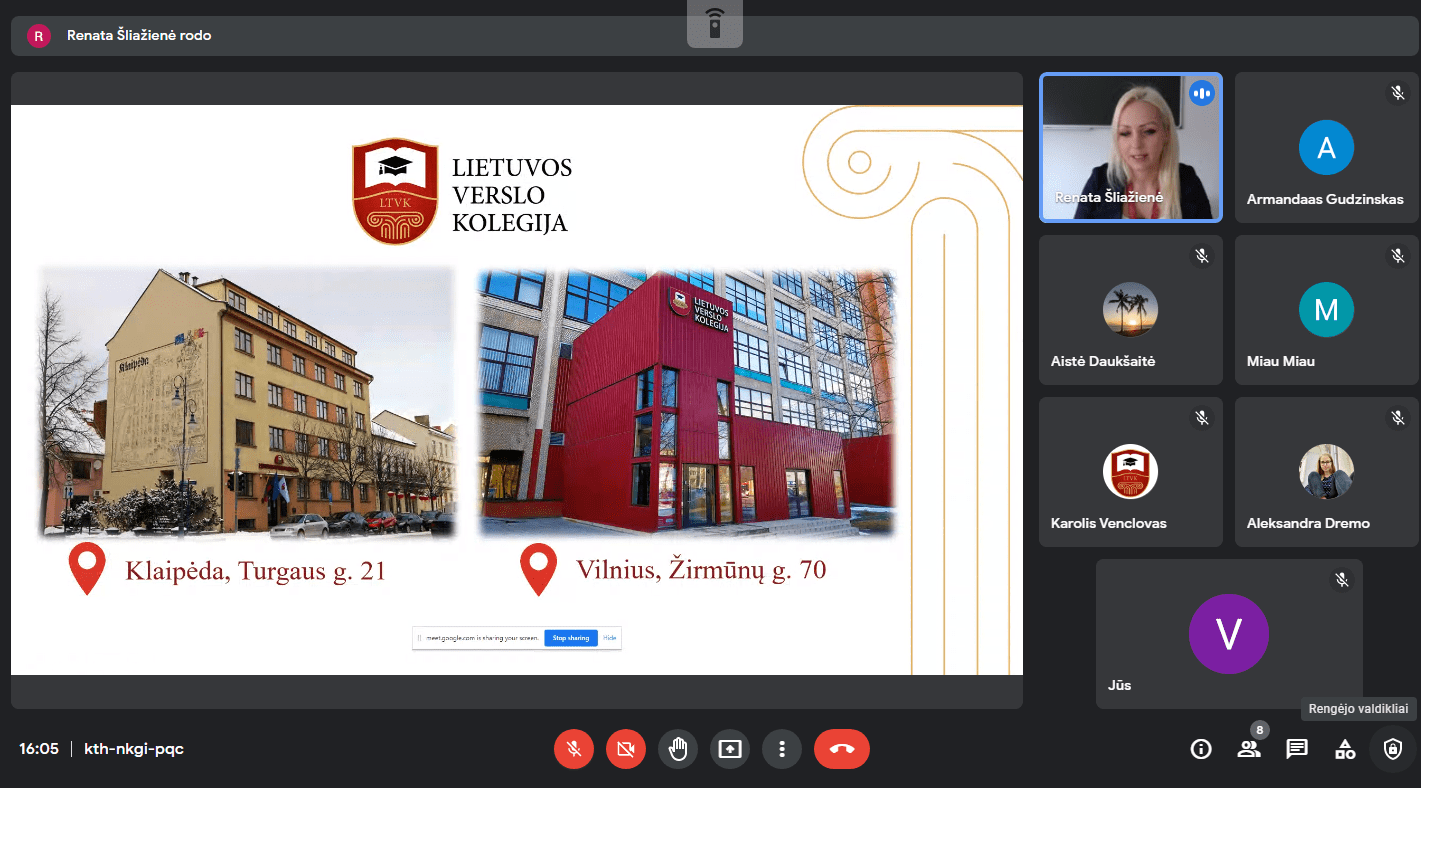The image size is (1442, 862).
Task: Click the Lietuvos Verslo Kolegija logo crest
Action: pyautogui.click(x=395, y=192)
